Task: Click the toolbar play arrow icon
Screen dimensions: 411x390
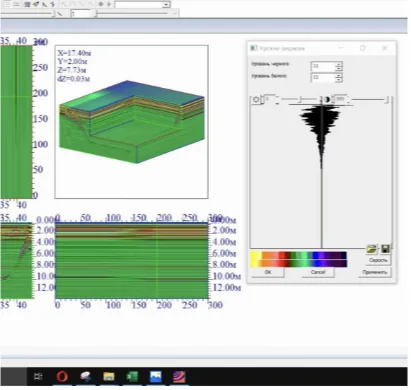Action: click(109, 4)
